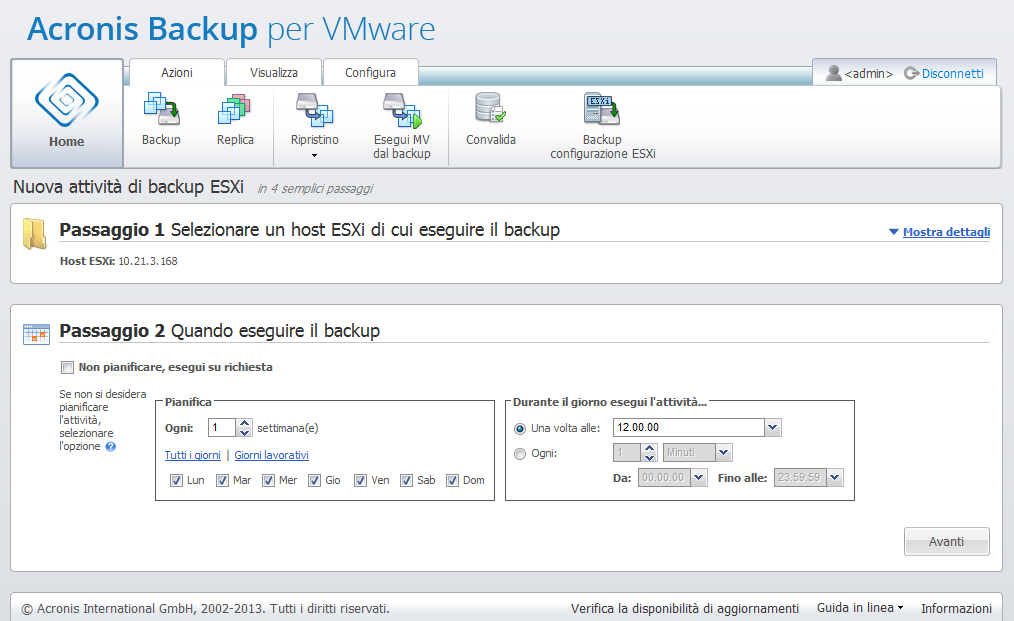Open the Replica tool
The image size is (1014, 621).
(x=234, y=109)
